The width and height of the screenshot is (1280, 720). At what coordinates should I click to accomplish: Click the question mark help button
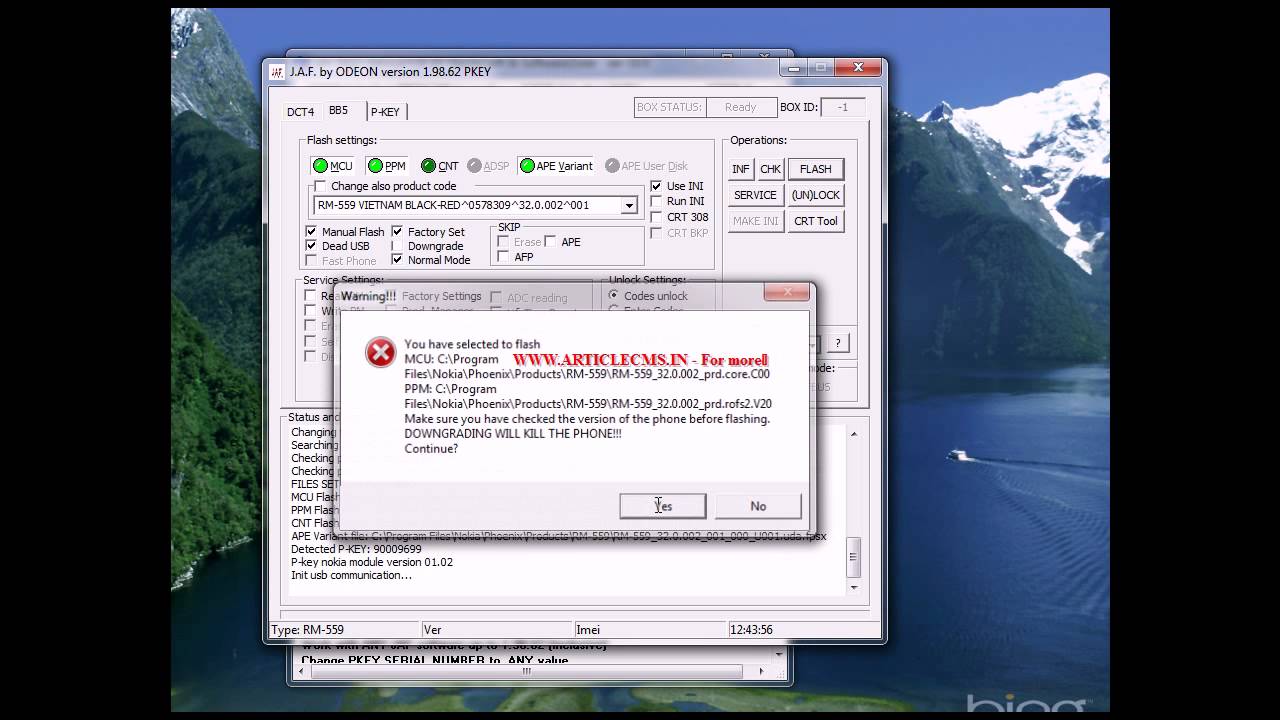tap(838, 343)
